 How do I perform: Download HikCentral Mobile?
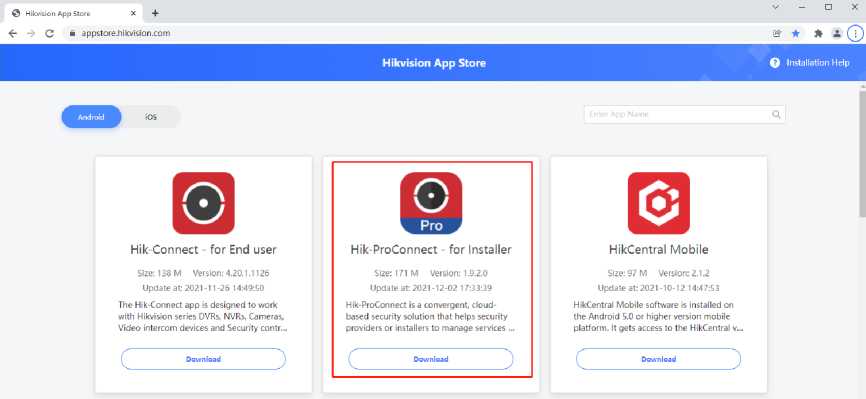click(x=658, y=359)
